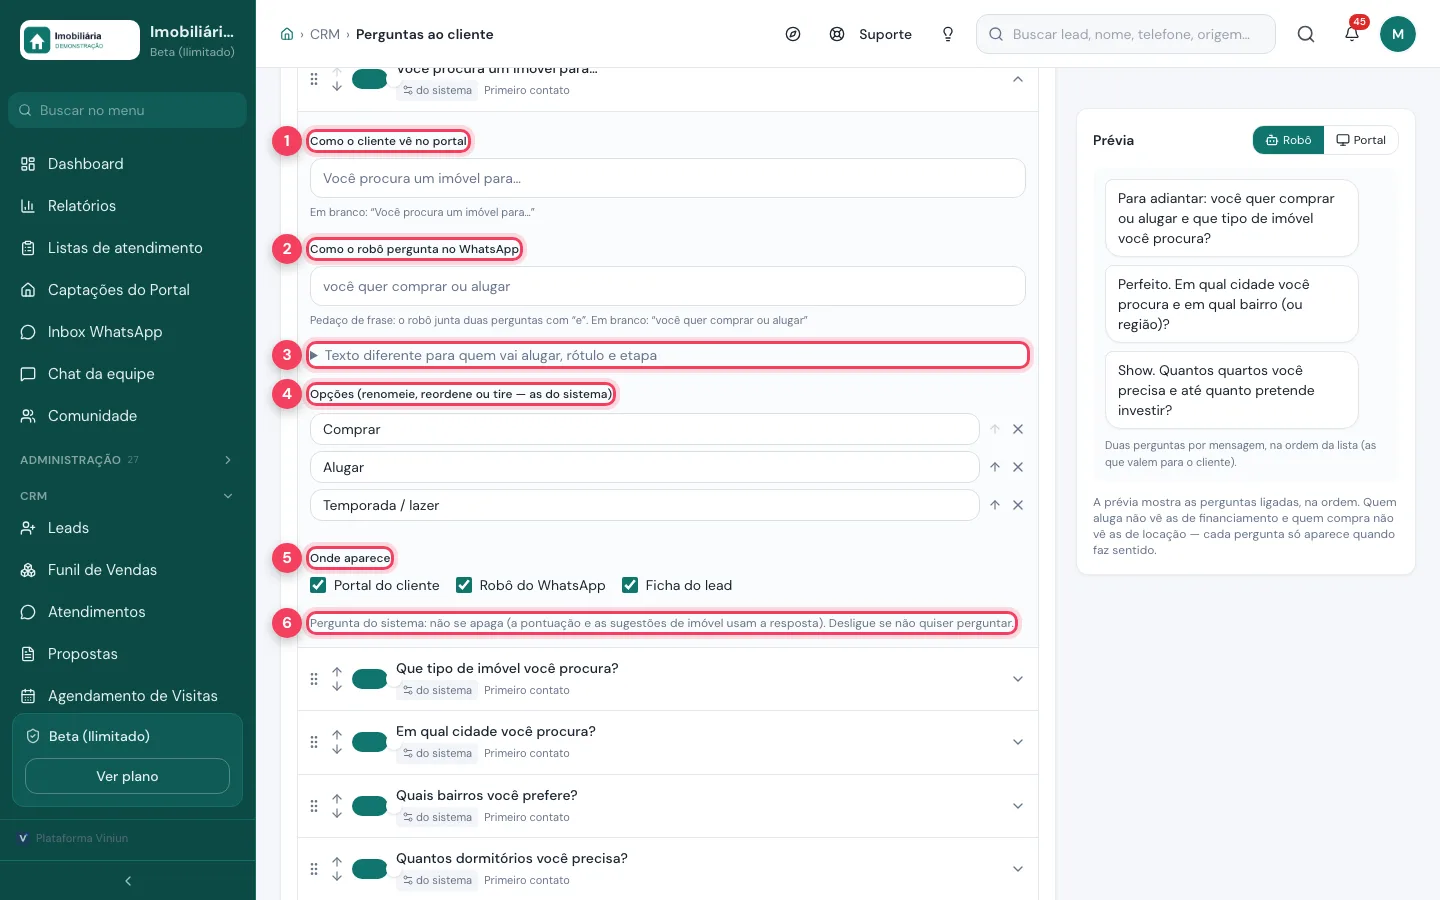The height and width of the screenshot is (900, 1440).
Task: Switch preview to Portal tab
Action: (x=1361, y=140)
